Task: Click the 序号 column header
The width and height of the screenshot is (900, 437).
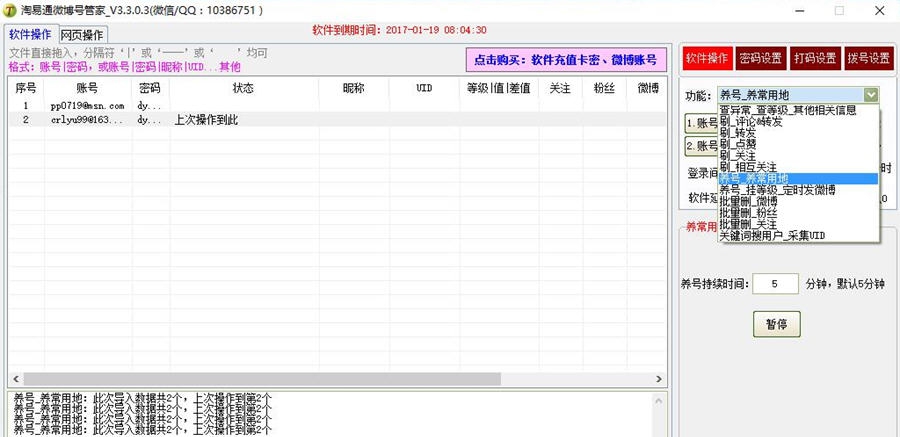Action: [25, 88]
